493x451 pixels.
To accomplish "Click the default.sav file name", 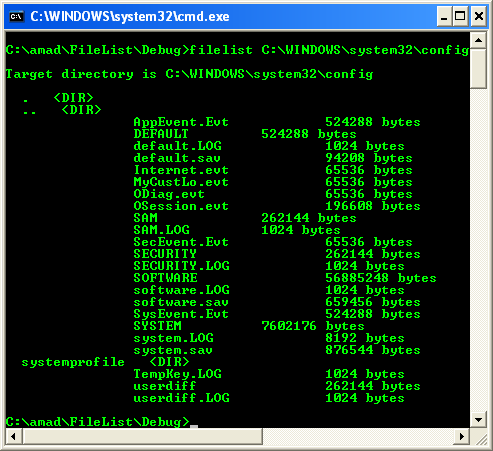I will (x=177, y=158).
